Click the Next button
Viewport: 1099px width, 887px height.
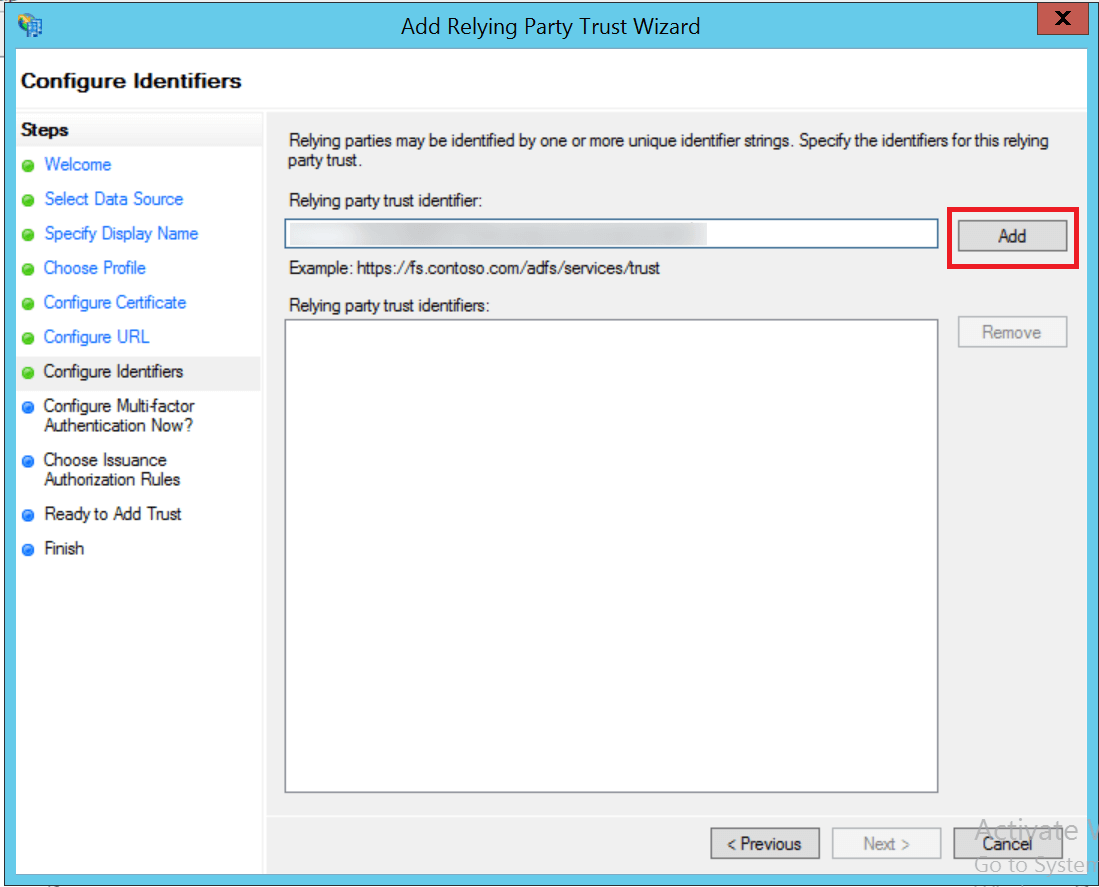[x=886, y=844]
